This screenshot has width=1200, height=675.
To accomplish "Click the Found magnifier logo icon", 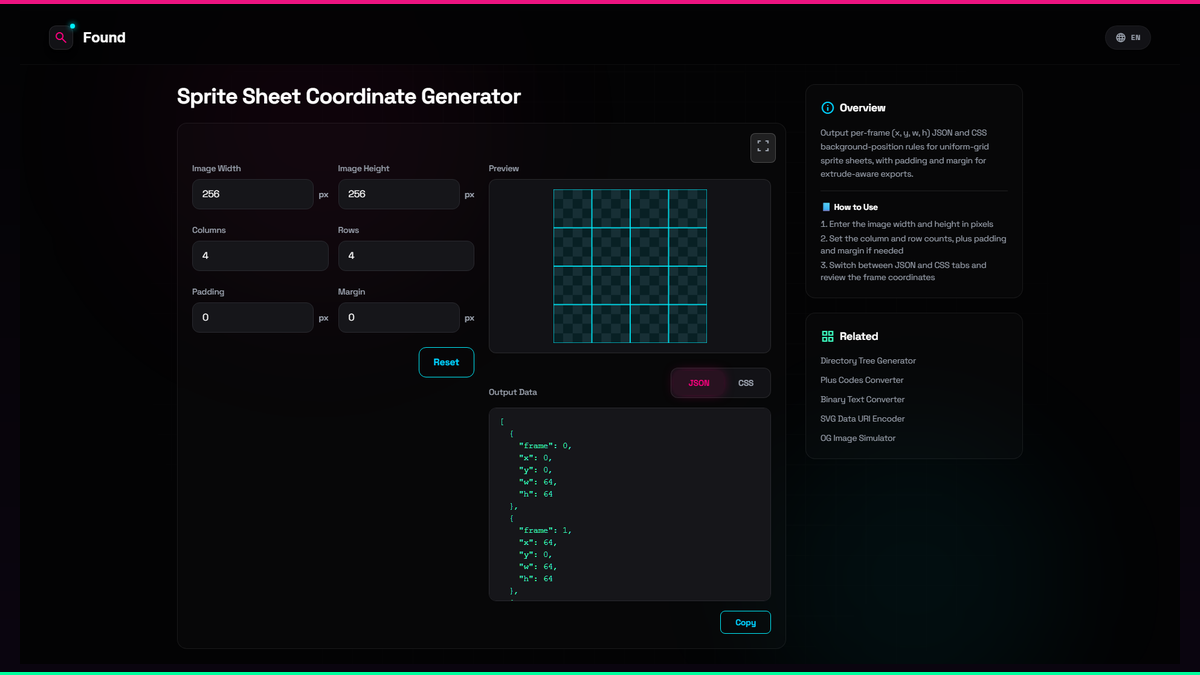I will tap(61, 38).
